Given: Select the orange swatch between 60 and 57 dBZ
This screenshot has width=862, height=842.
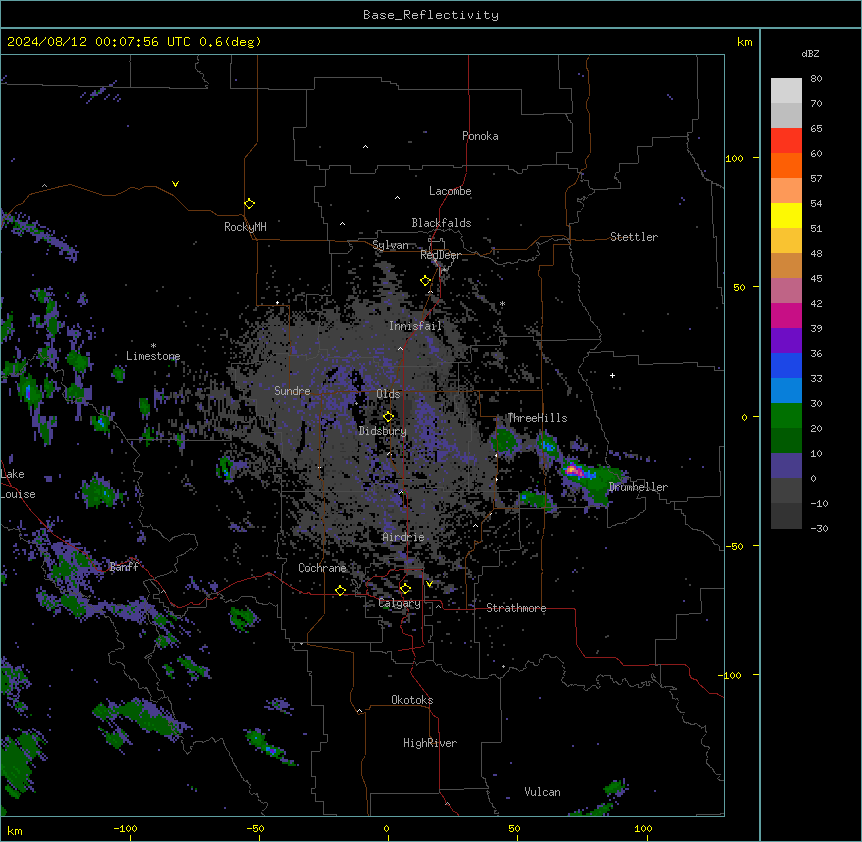Looking at the screenshot, I should coord(786,166).
